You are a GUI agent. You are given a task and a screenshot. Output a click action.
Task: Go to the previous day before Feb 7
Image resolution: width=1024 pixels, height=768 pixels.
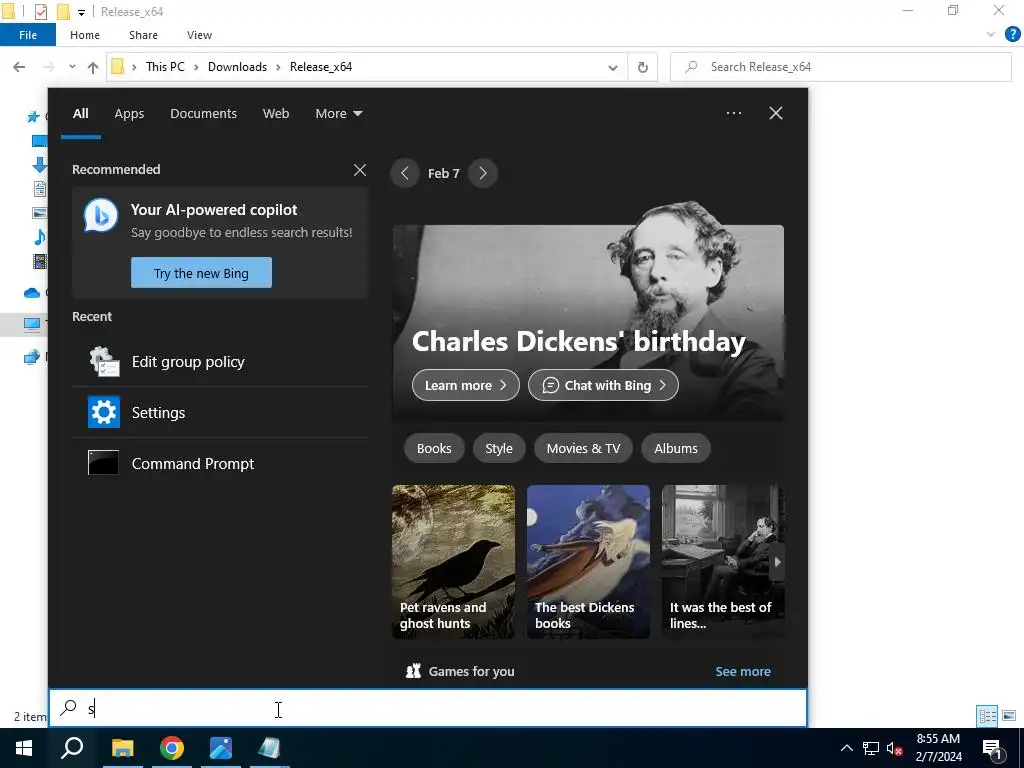(405, 173)
